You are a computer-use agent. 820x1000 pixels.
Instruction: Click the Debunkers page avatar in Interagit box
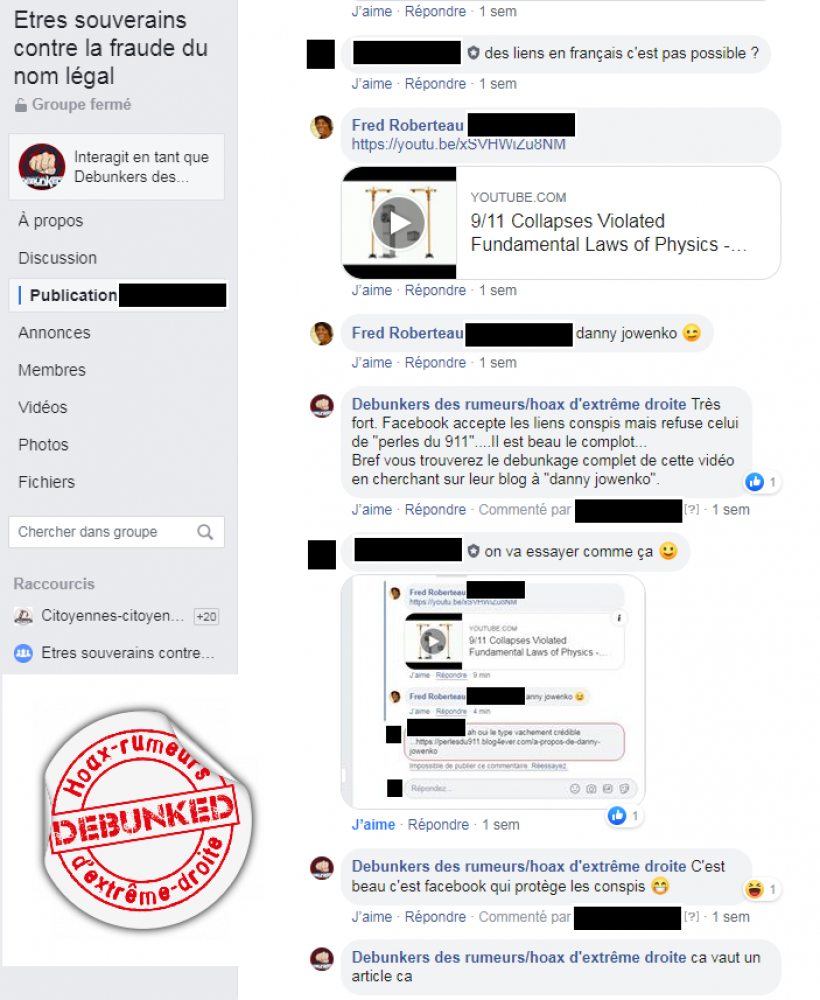pos(41,167)
